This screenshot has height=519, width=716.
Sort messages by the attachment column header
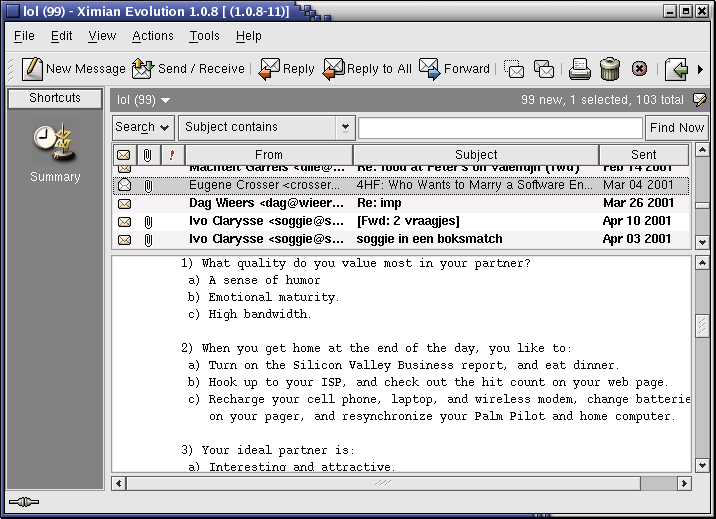pyautogui.click(x=148, y=155)
